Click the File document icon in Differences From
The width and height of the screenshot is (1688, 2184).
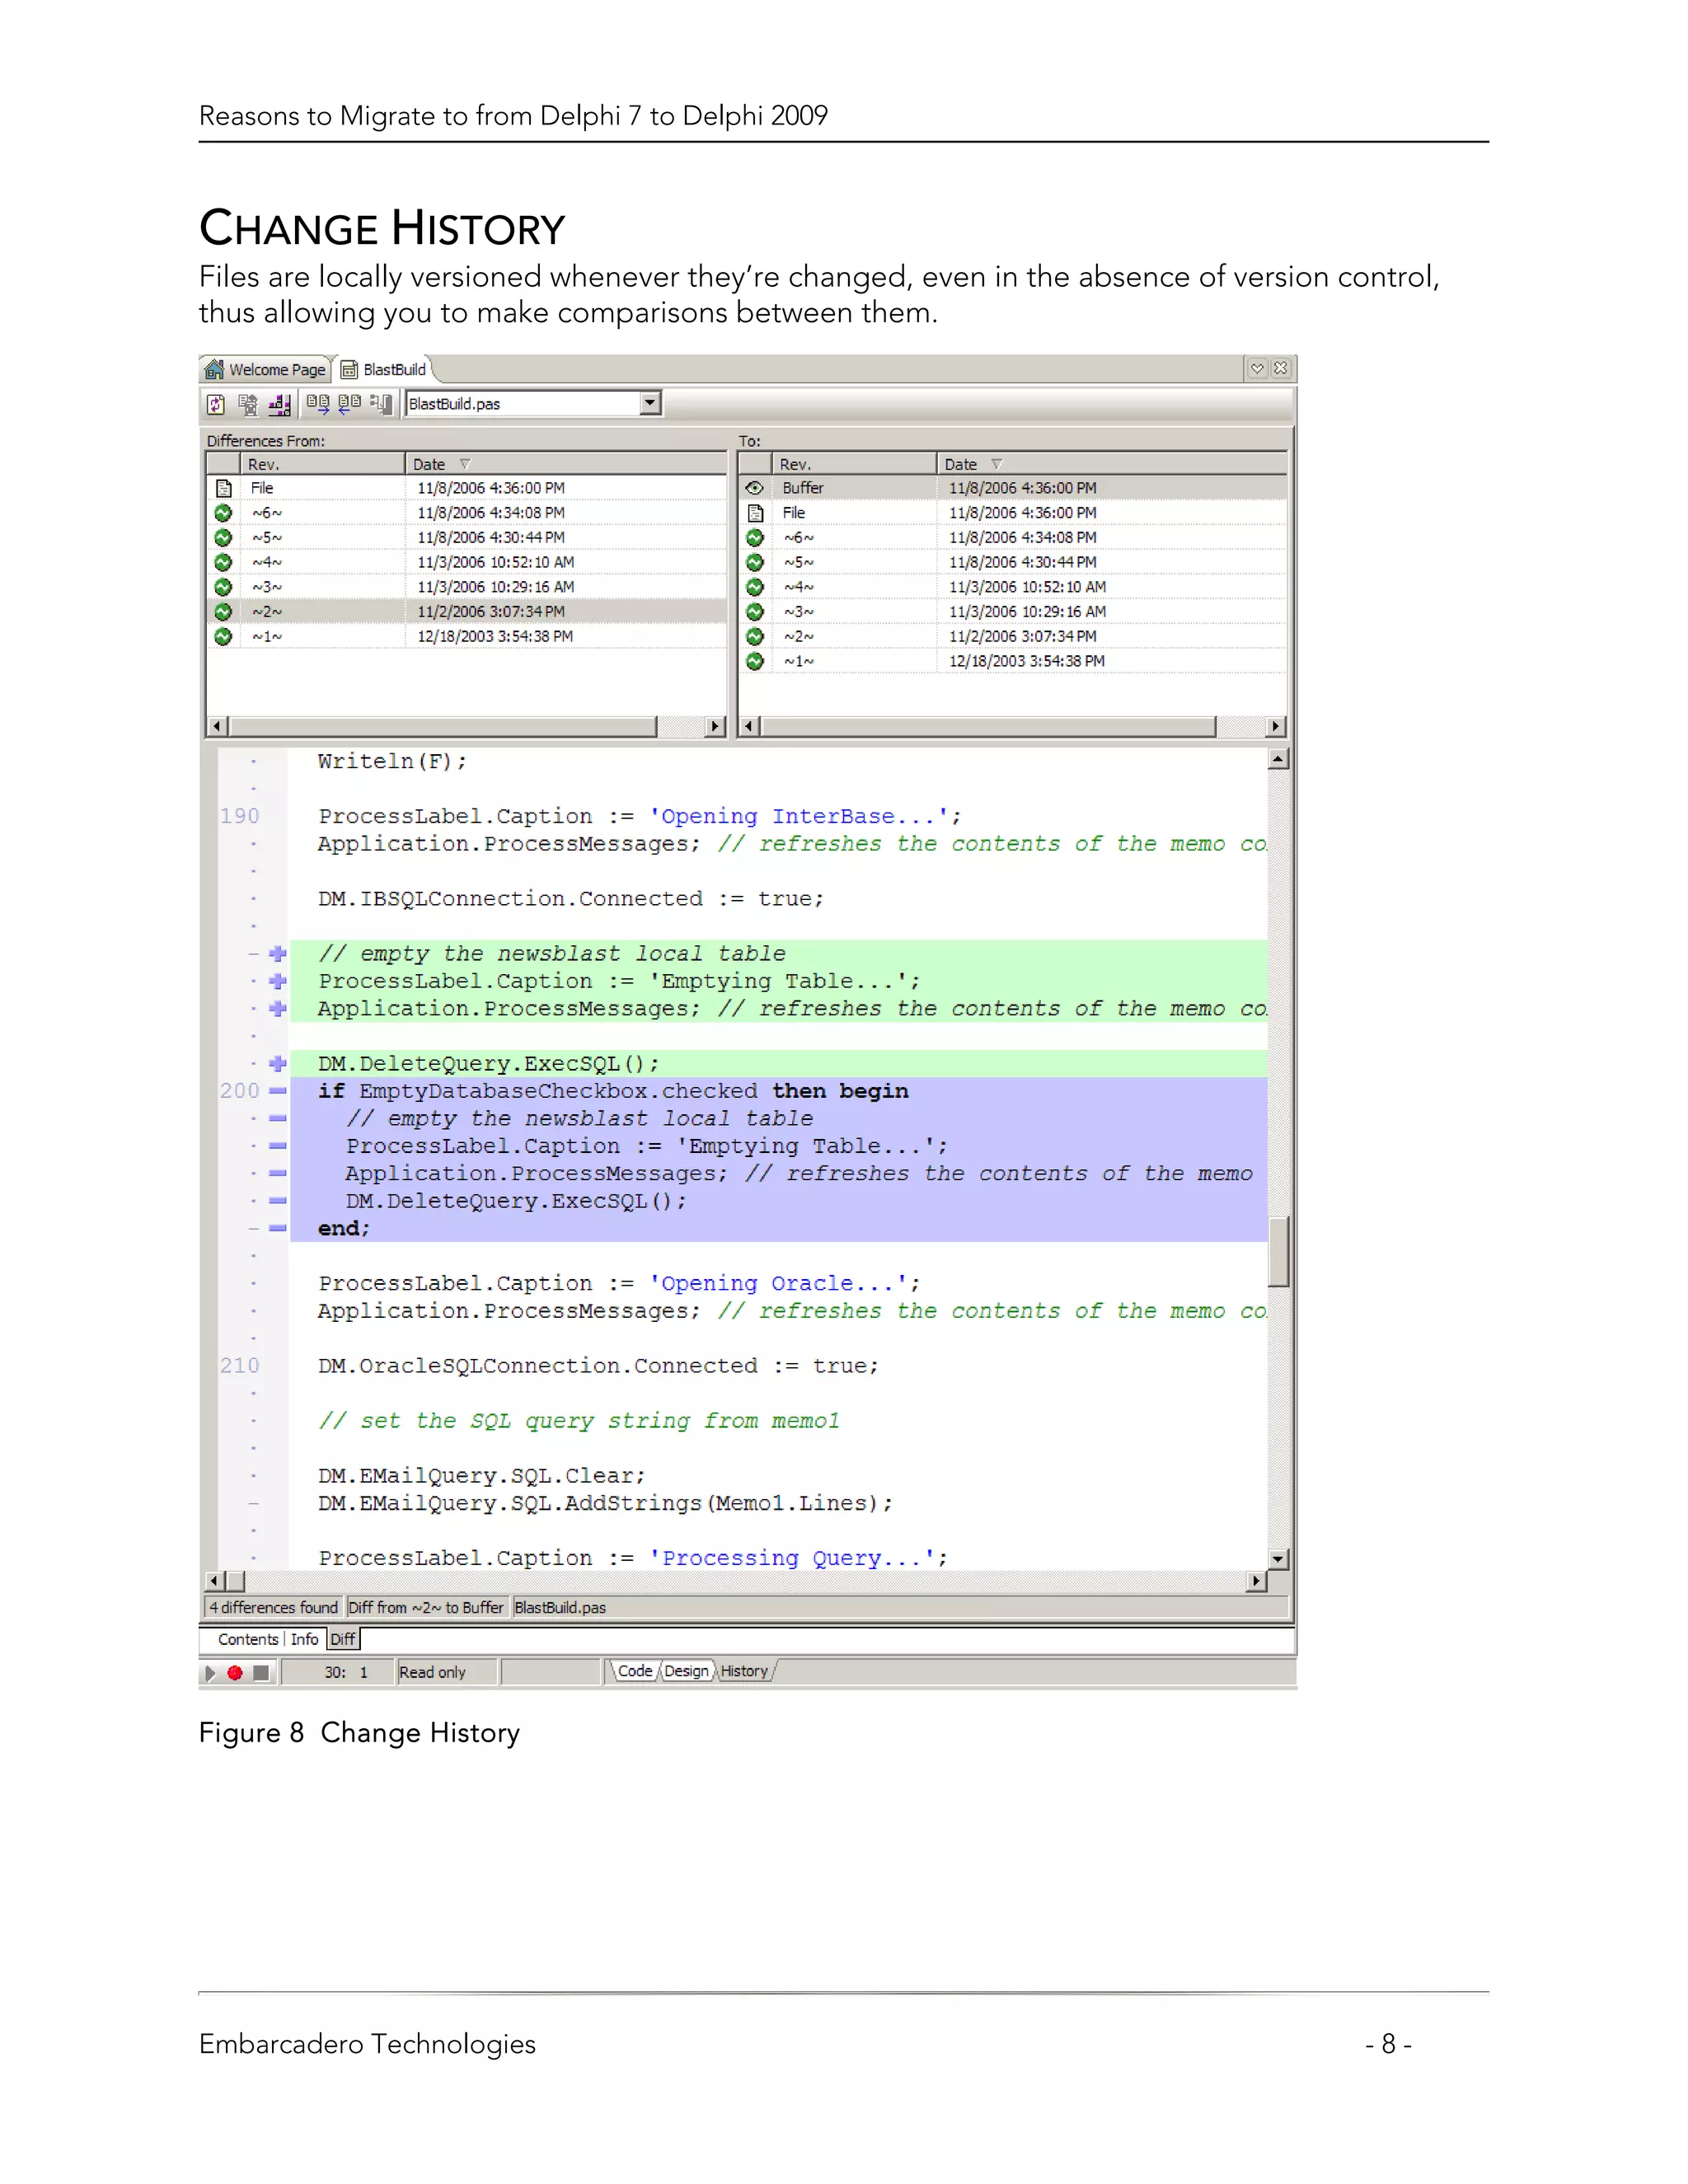click(224, 488)
